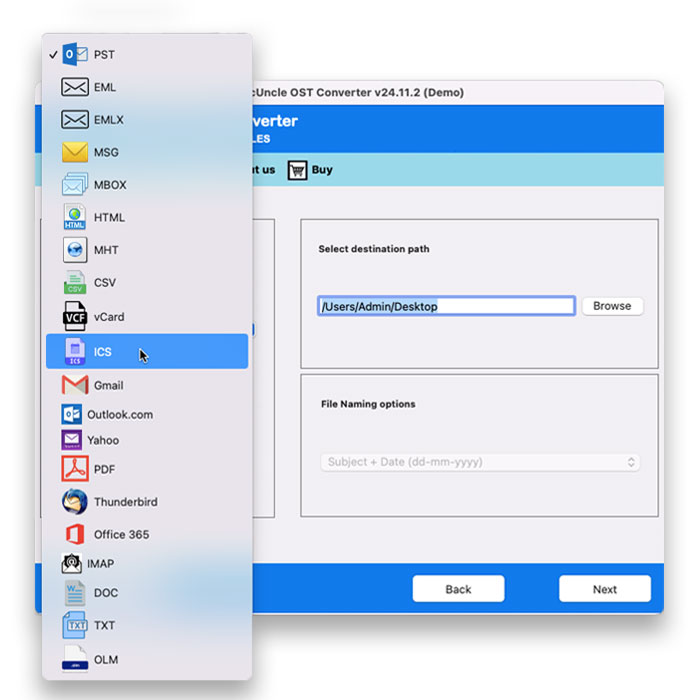Pick Yahoo from the saving options
700x700 pixels.
103,440
